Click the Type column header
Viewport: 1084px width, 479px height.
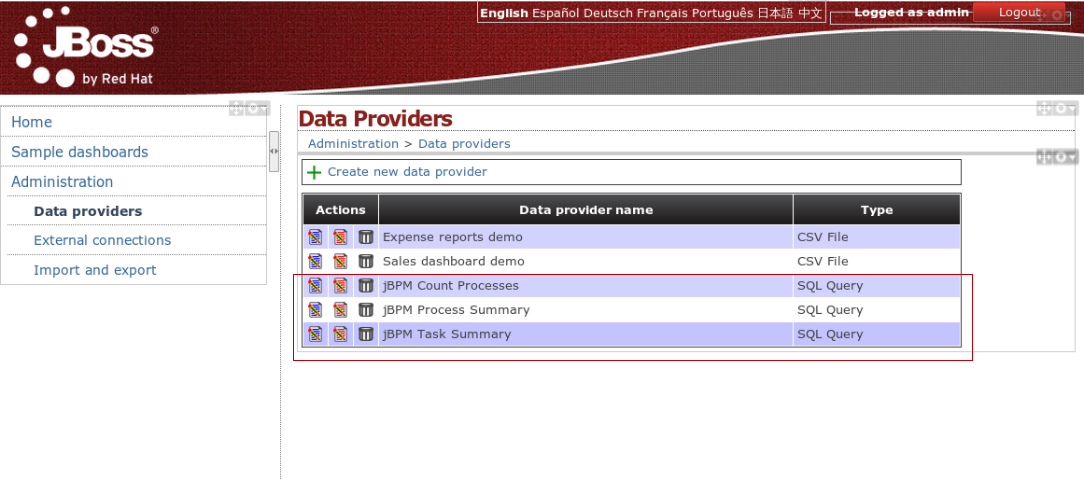coord(877,210)
